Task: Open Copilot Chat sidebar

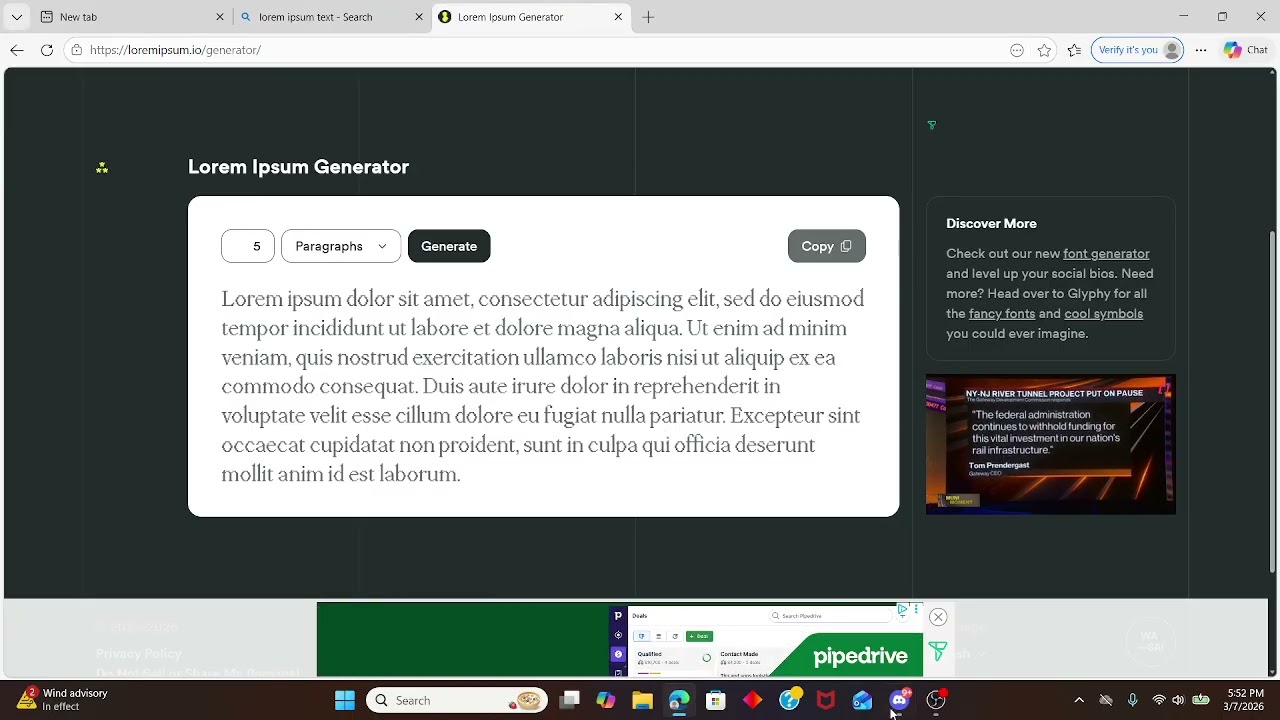Action: coord(1246,50)
